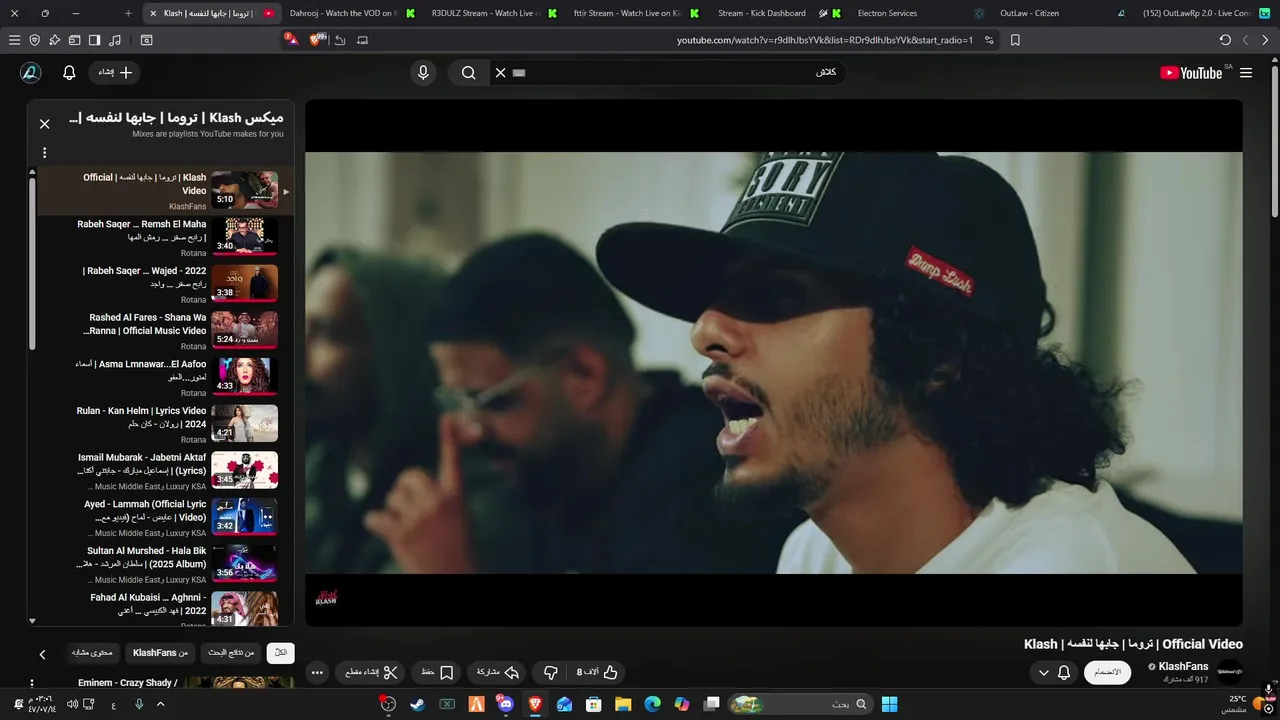Open YouTube notifications bell in header
This screenshot has width=1280, height=720.
click(69, 72)
